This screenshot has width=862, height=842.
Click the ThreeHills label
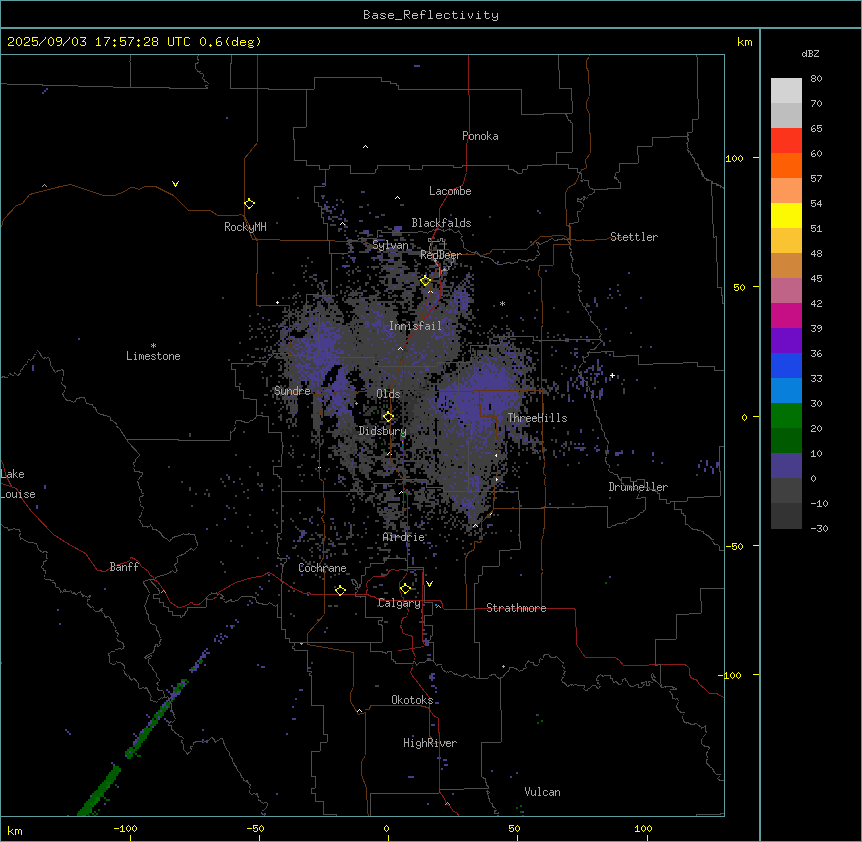537,418
